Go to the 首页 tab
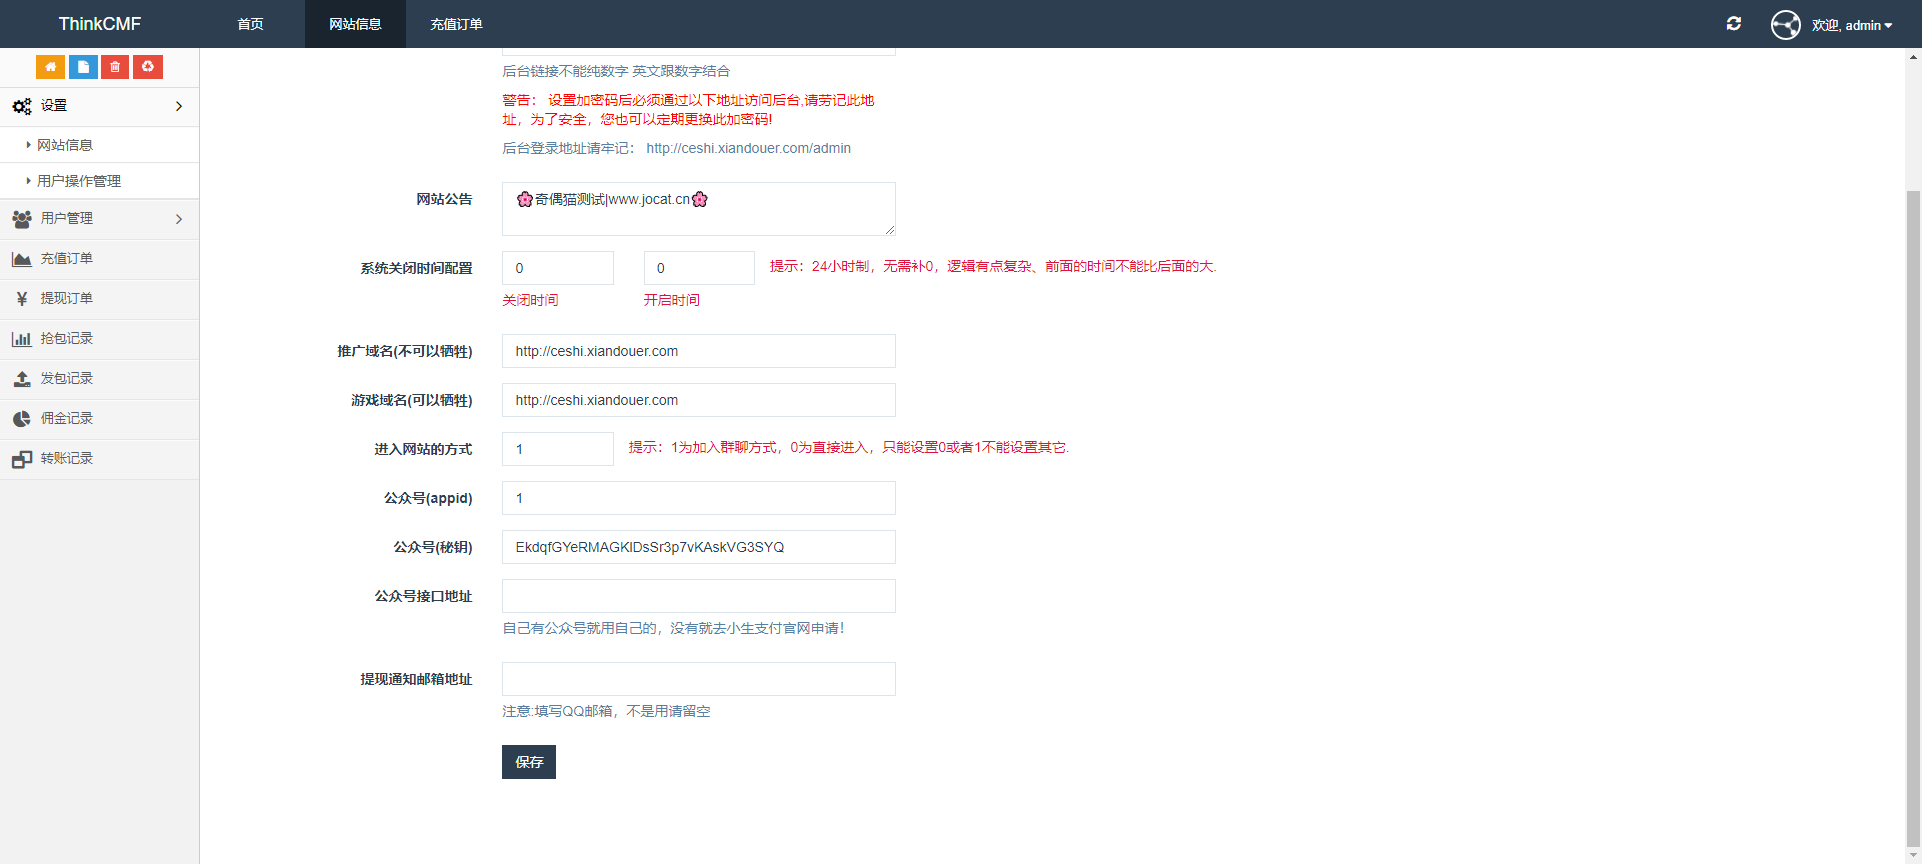 (250, 24)
